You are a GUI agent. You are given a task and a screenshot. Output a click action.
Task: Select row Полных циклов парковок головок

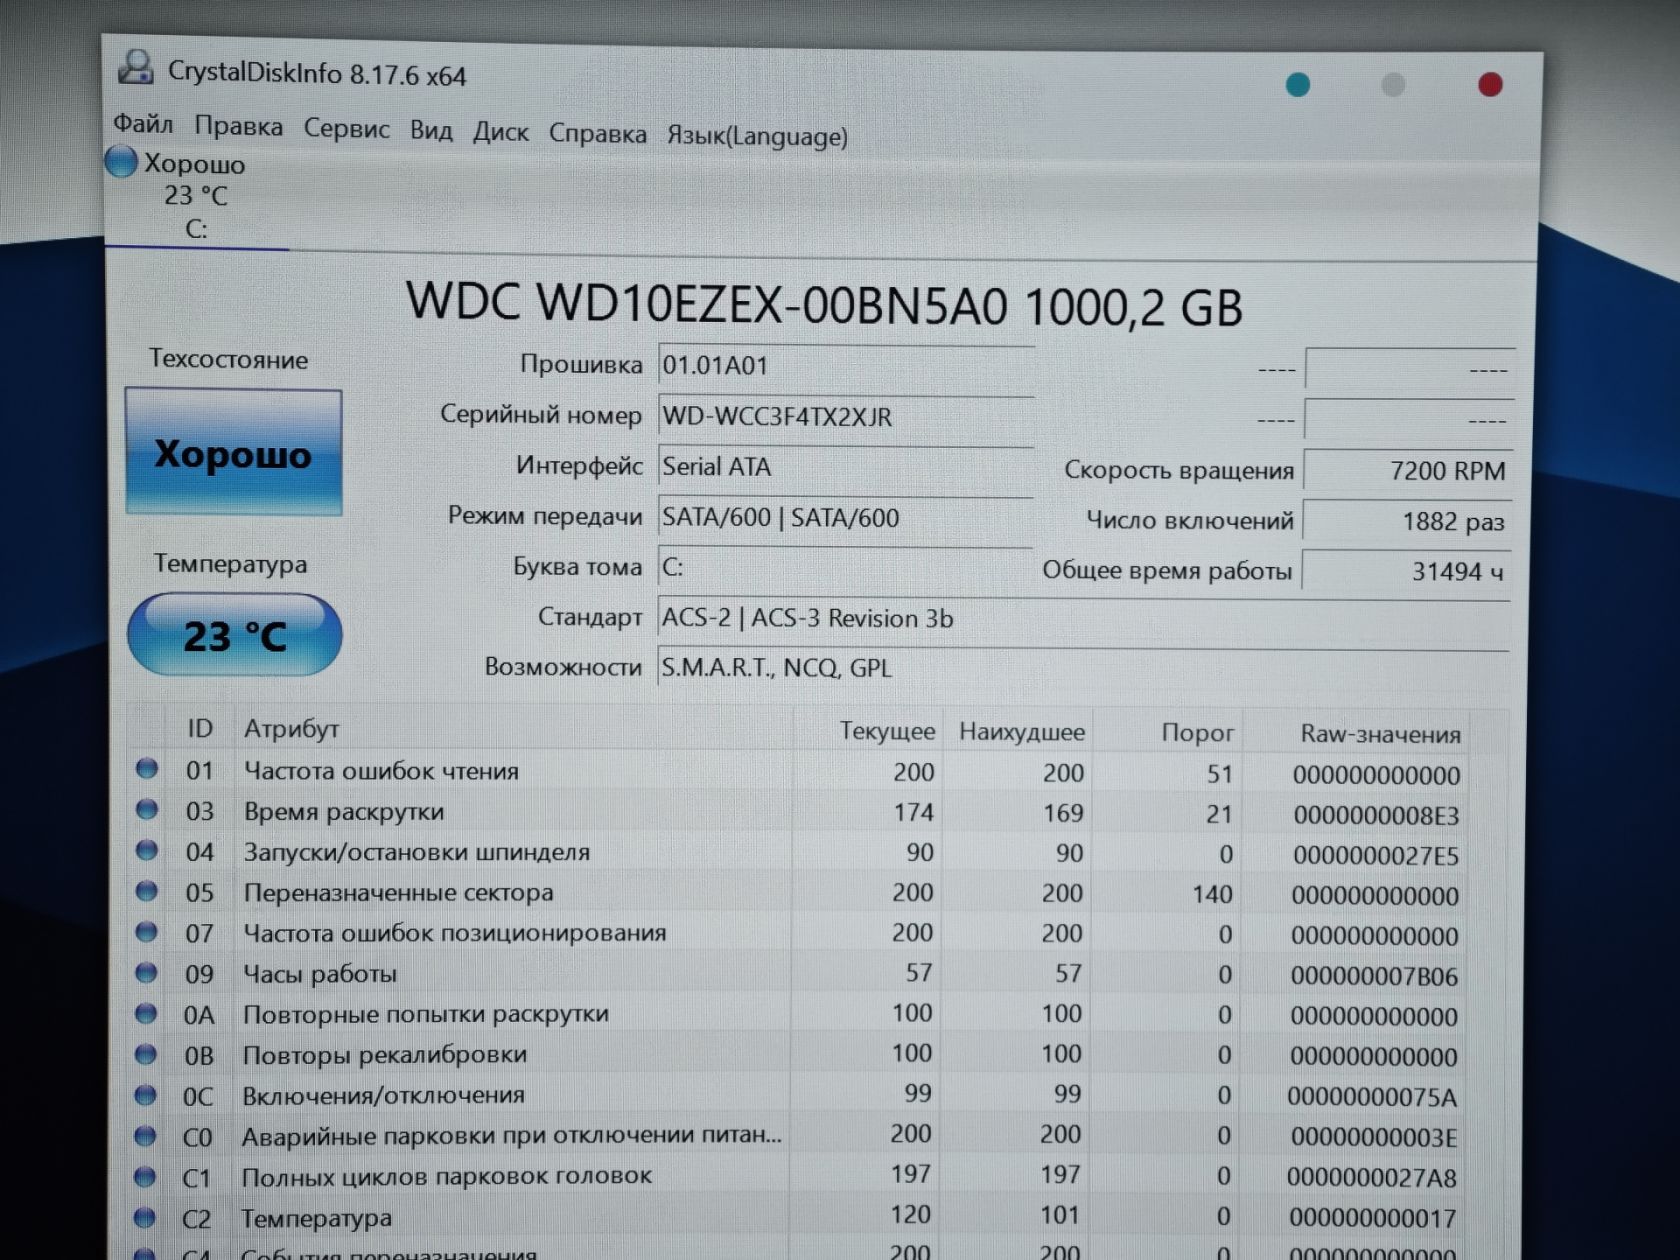(815, 1177)
